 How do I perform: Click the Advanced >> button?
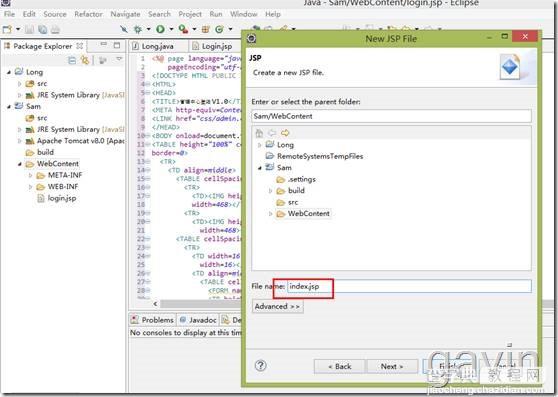point(278,307)
